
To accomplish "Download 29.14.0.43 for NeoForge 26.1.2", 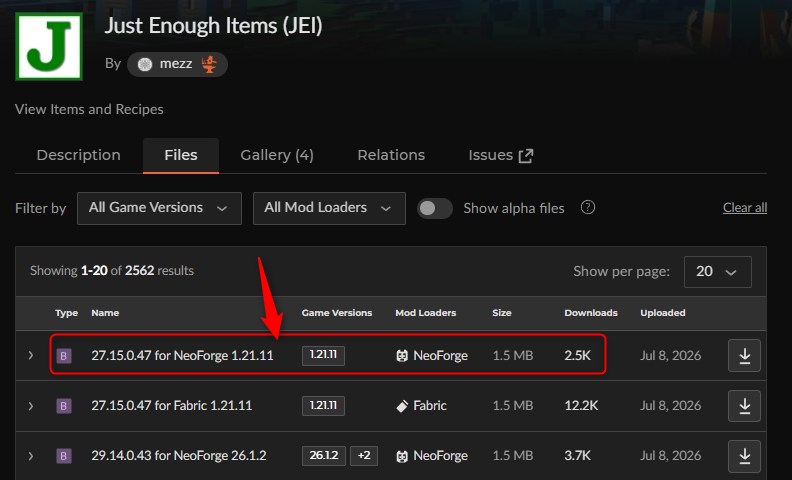I will [744, 456].
